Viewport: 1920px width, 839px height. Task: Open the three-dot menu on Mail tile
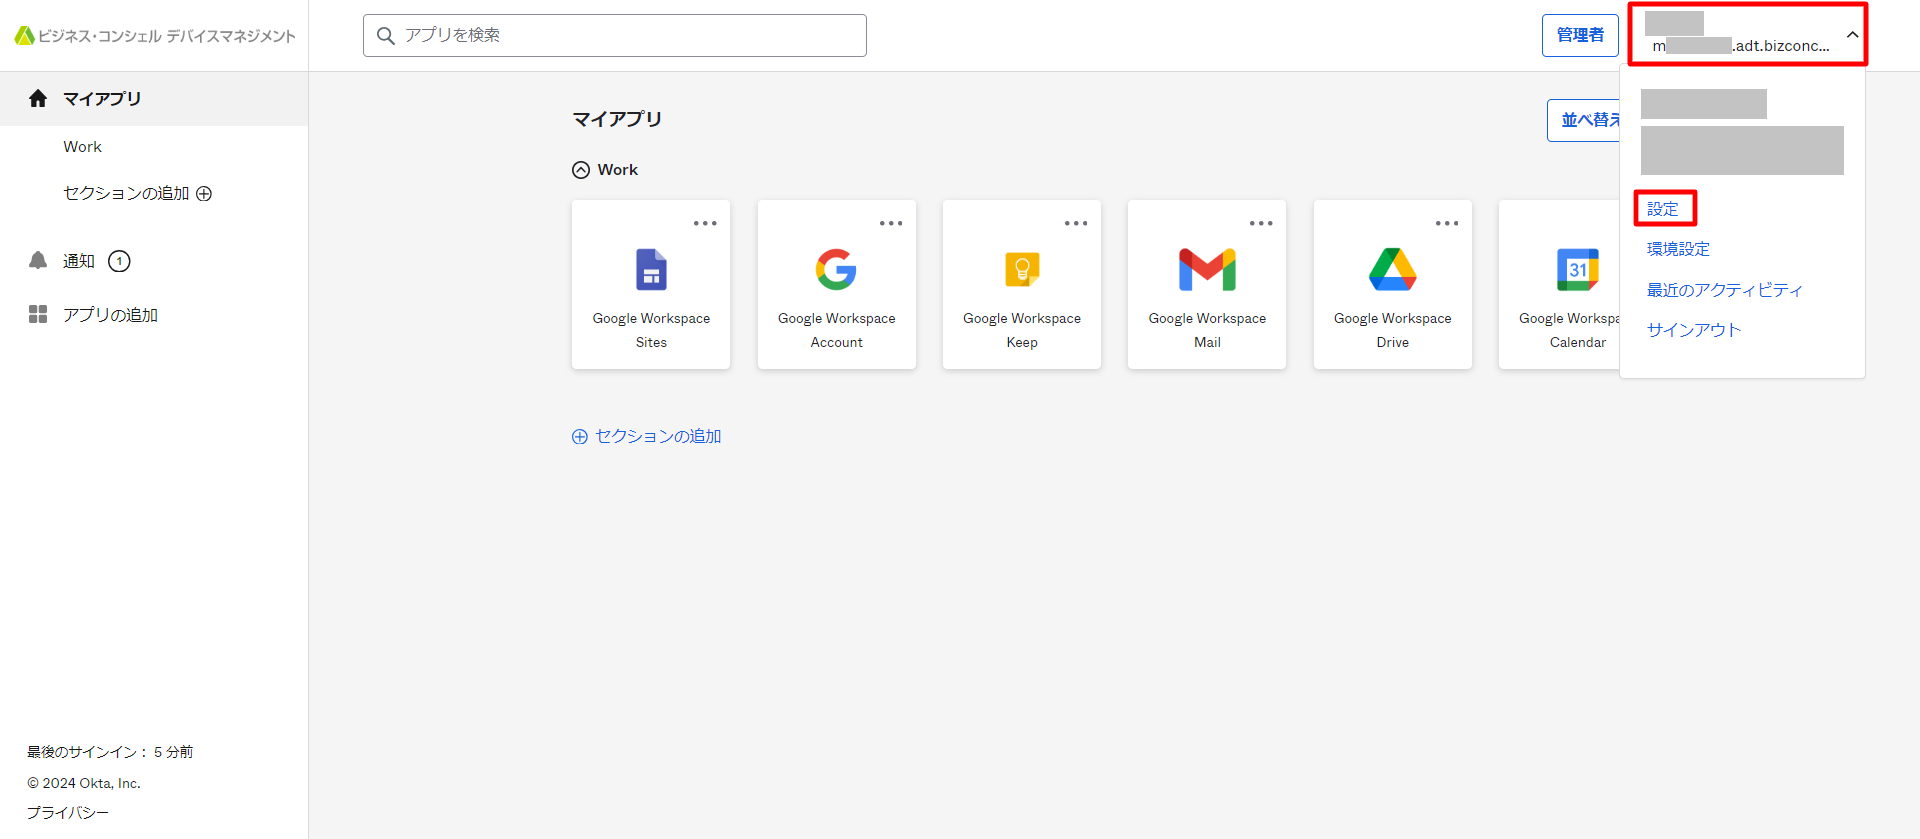coord(1261,223)
